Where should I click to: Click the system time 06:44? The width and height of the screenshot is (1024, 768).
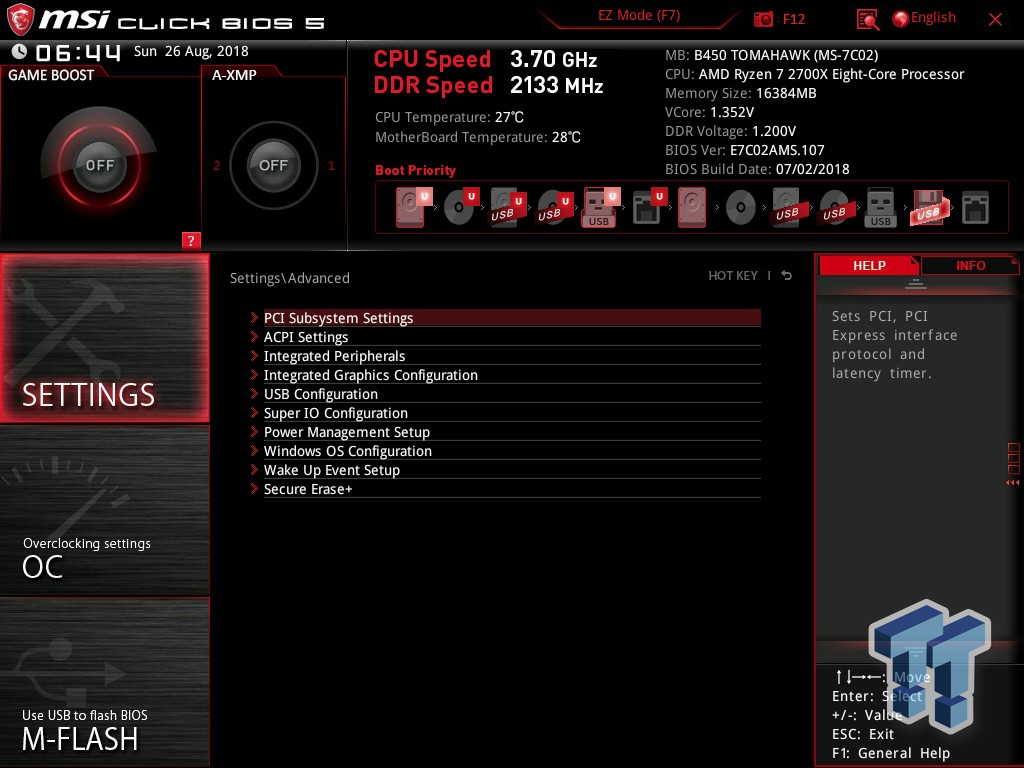click(78, 53)
